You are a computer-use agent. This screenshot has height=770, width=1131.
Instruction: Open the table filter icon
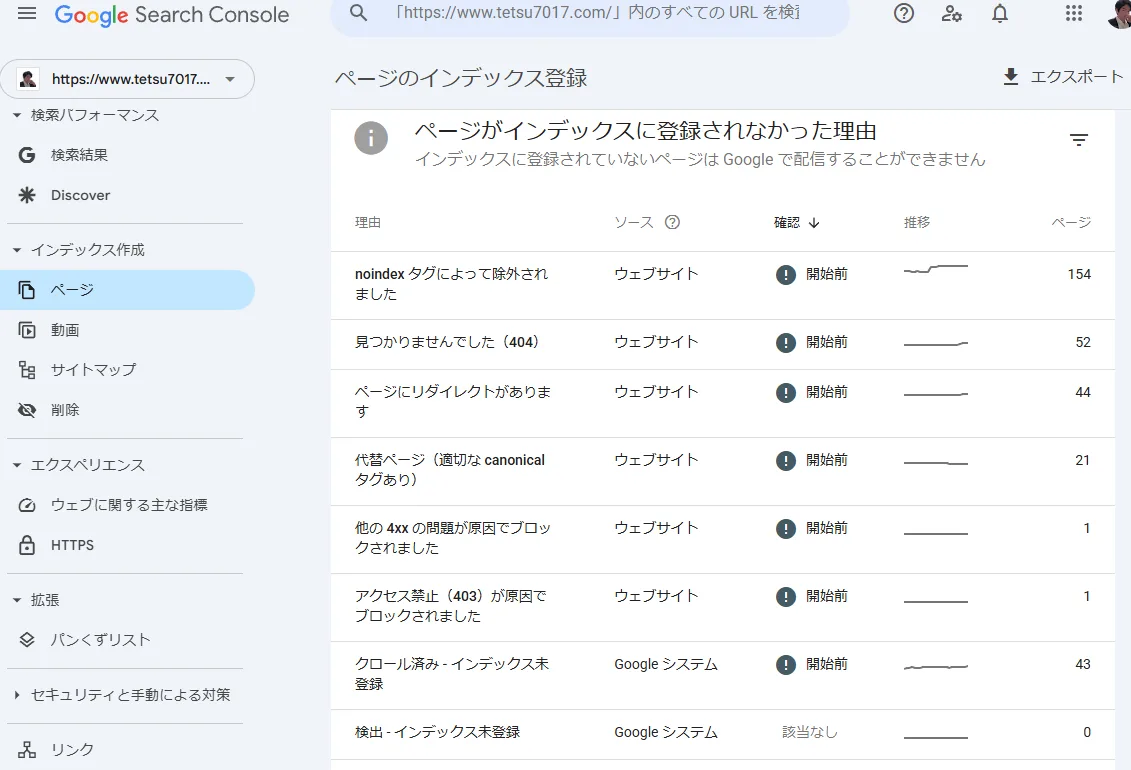tap(1079, 140)
